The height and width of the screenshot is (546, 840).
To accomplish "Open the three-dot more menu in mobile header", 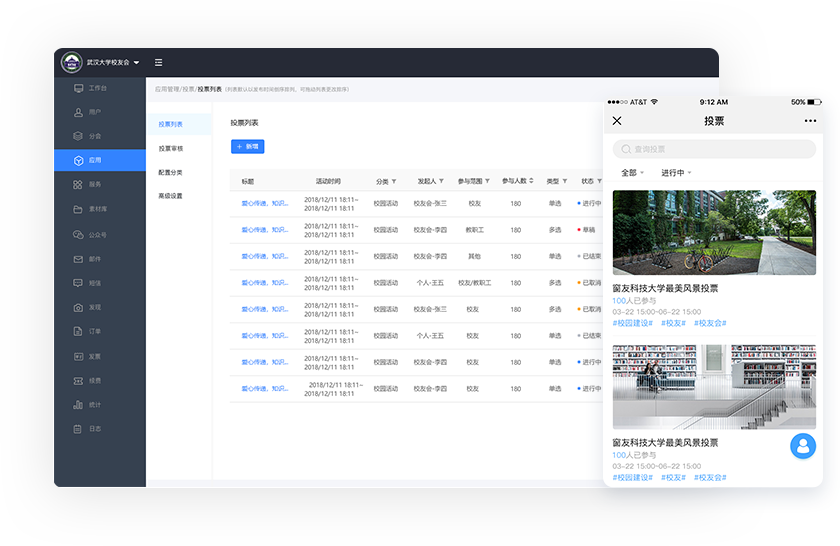I will 810,121.
